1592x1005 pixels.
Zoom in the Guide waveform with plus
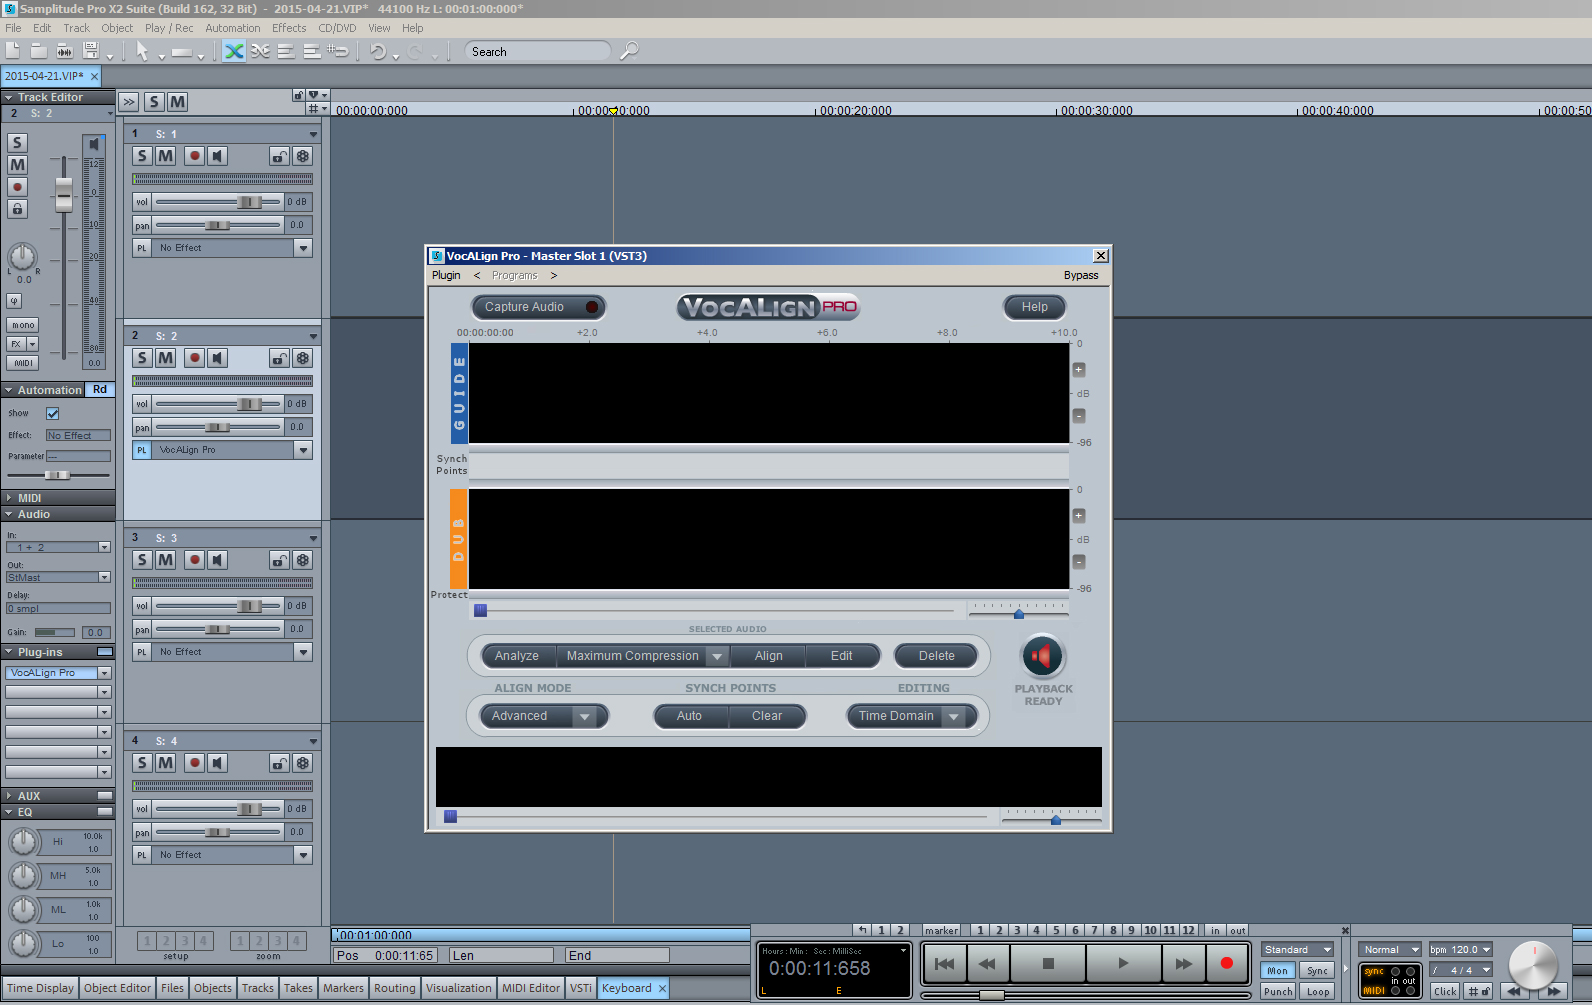1079,370
